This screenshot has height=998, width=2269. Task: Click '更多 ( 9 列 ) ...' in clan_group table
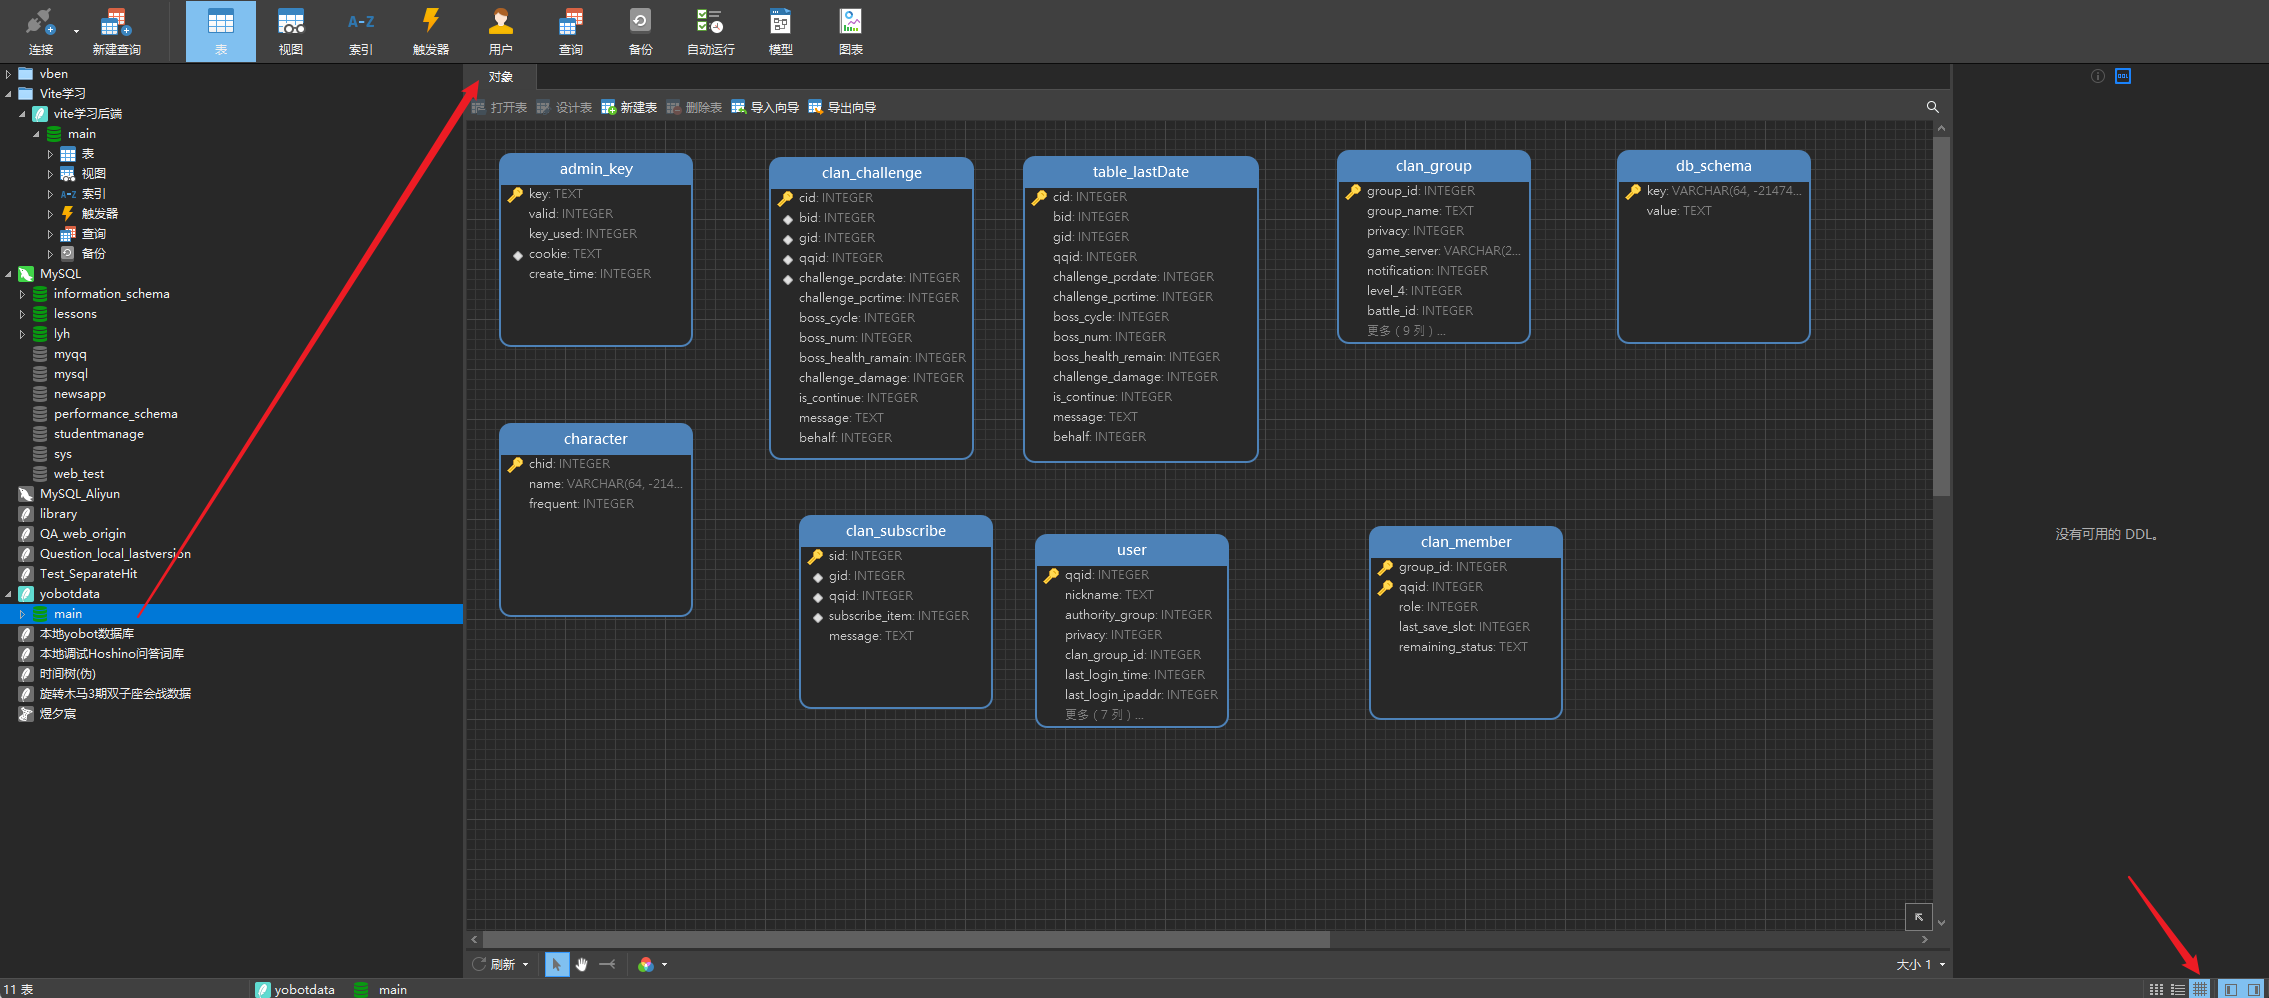click(1406, 331)
